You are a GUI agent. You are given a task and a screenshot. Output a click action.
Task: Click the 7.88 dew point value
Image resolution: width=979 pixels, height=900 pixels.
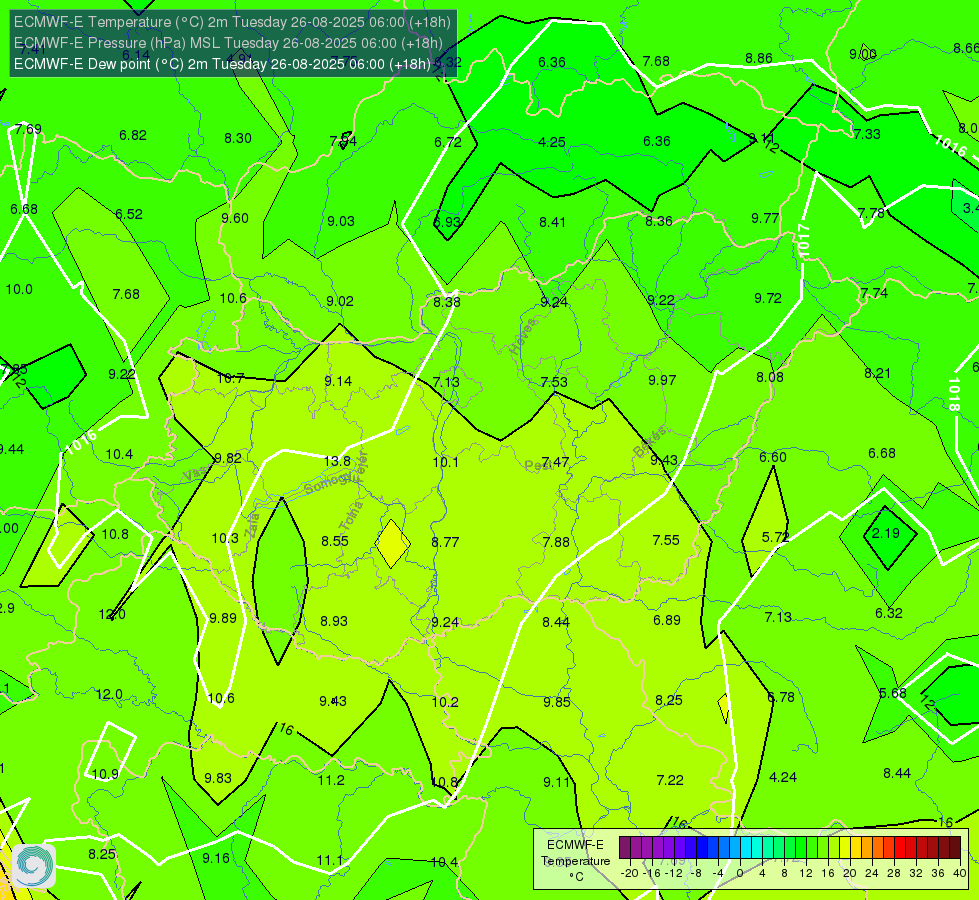(x=556, y=541)
